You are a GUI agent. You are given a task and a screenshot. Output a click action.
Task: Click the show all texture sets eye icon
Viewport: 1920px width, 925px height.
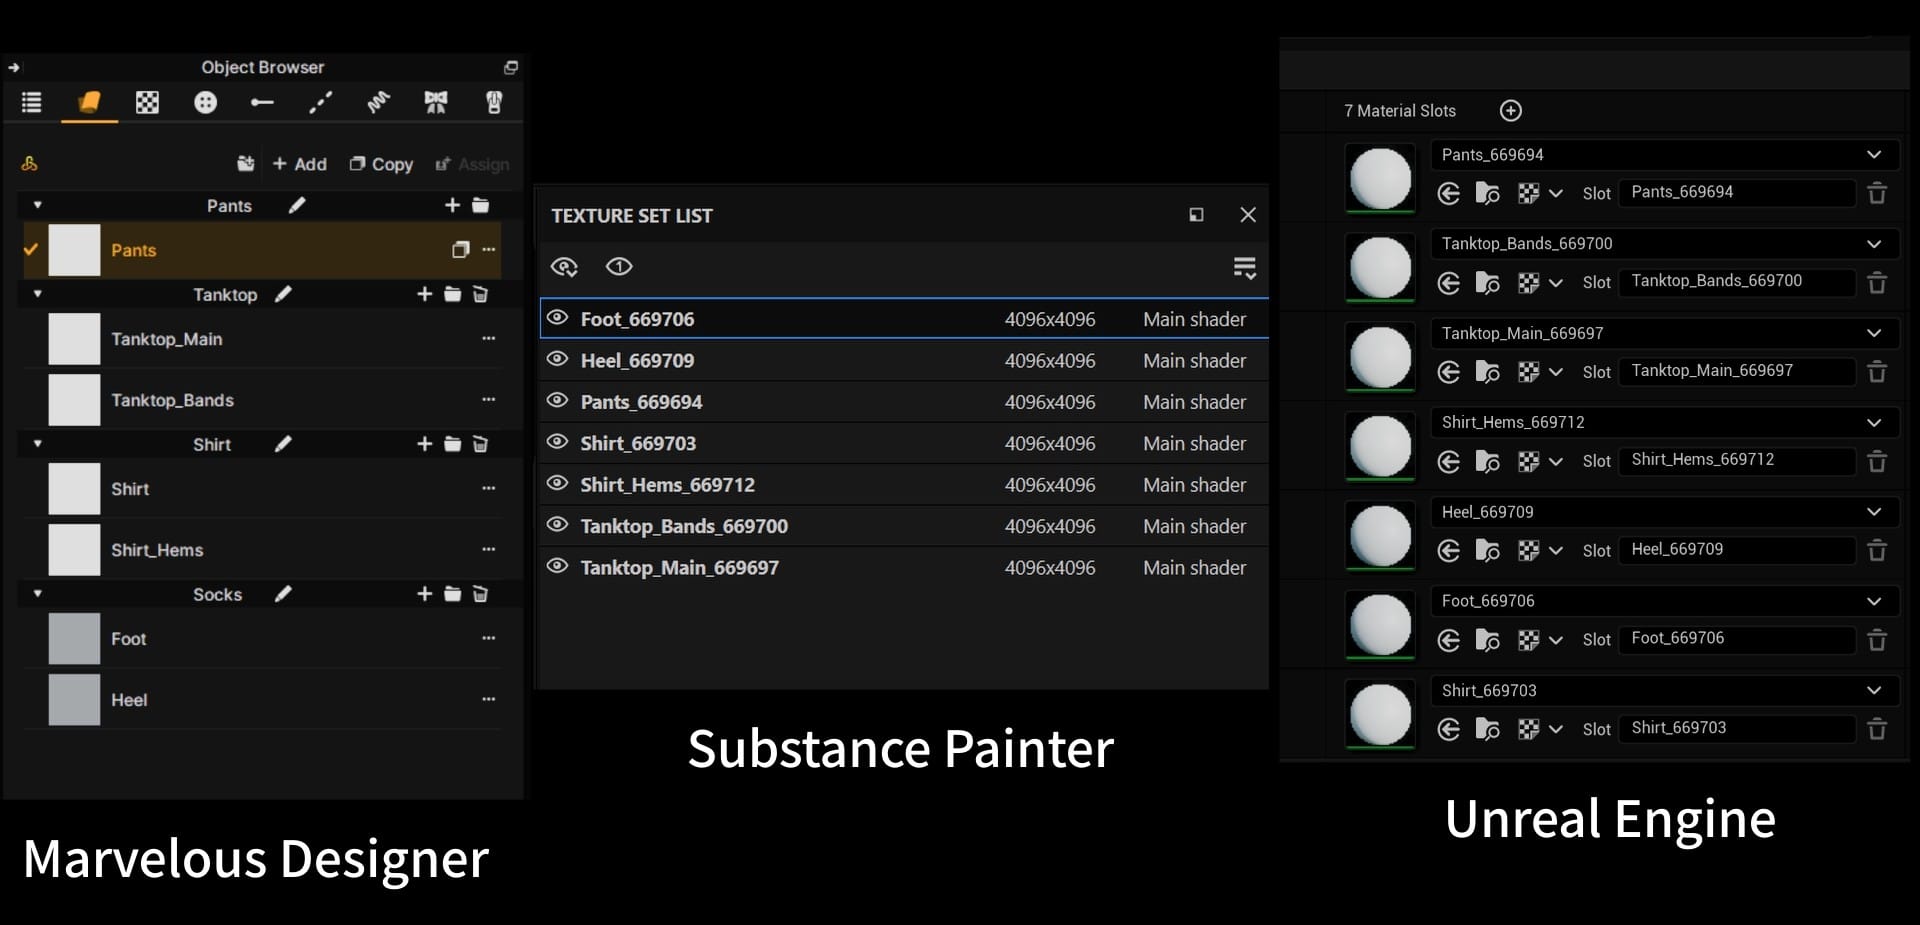(x=619, y=266)
